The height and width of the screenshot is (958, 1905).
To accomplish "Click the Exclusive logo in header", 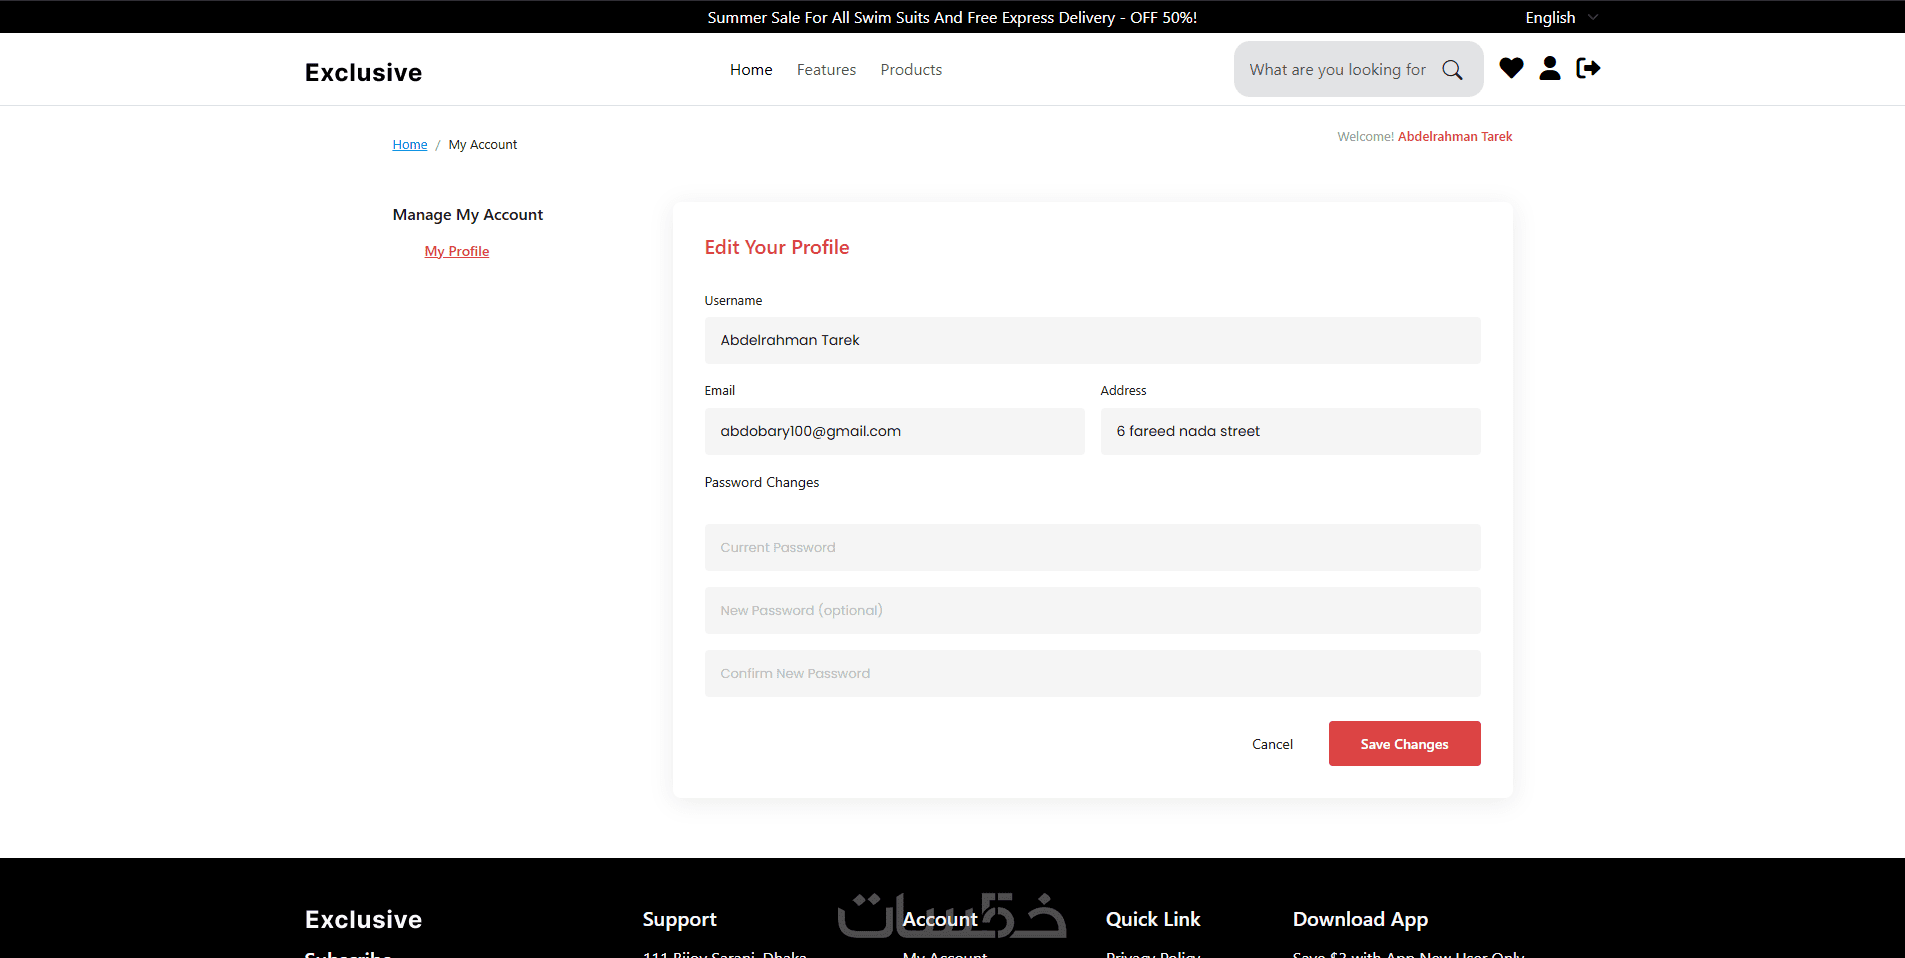I will point(363,73).
